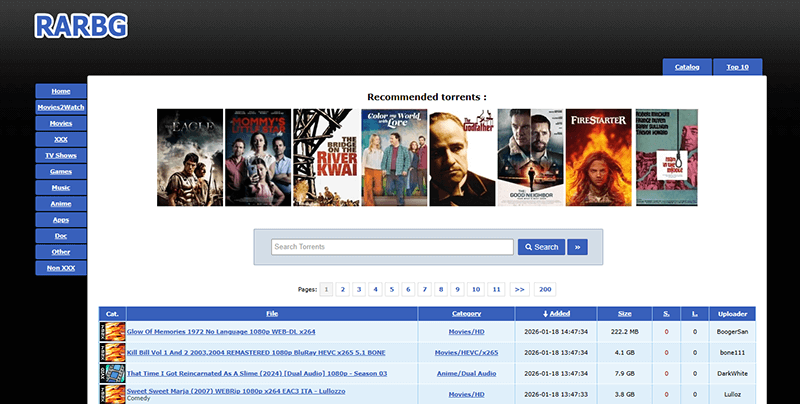Click the Search button
800x404 pixels.
[541, 247]
